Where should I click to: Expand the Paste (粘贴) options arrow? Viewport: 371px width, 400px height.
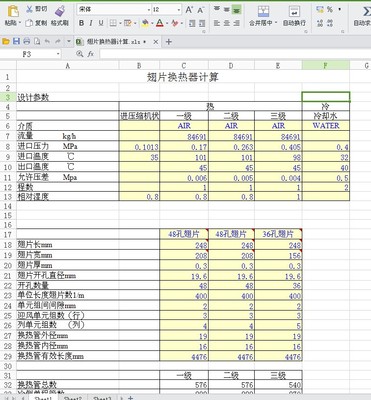click(x=20, y=23)
